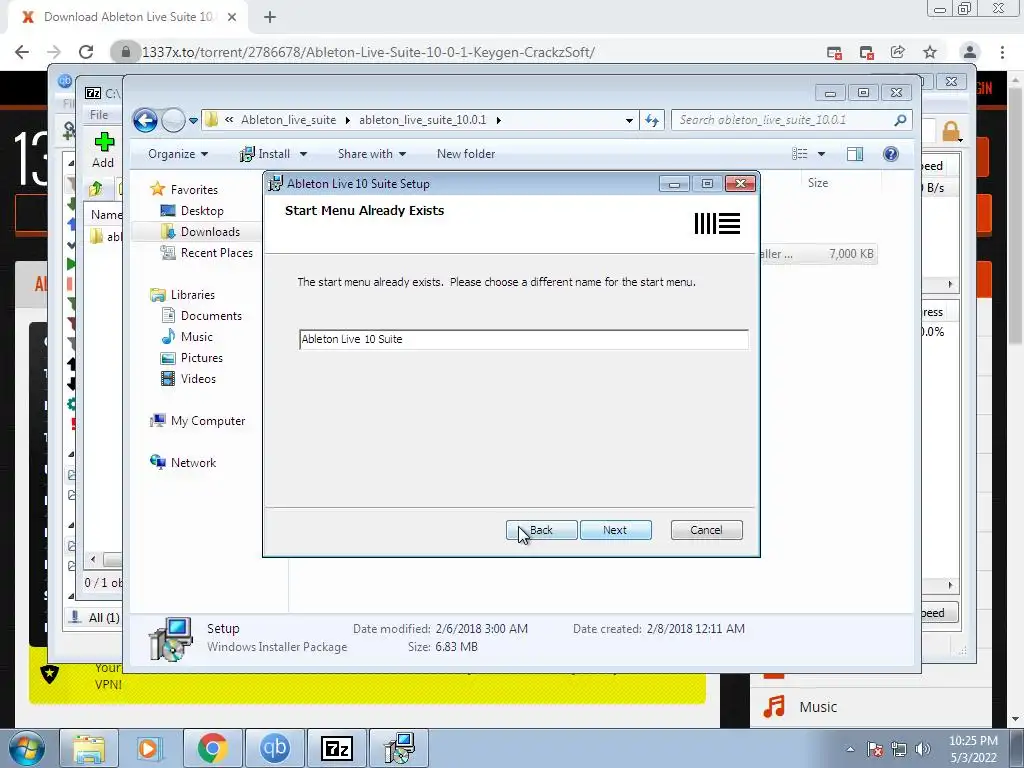Open Windows Media Player from taskbar
The width and height of the screenshot is (1024, 768).
pyautogui.click(x=150, y=748)
